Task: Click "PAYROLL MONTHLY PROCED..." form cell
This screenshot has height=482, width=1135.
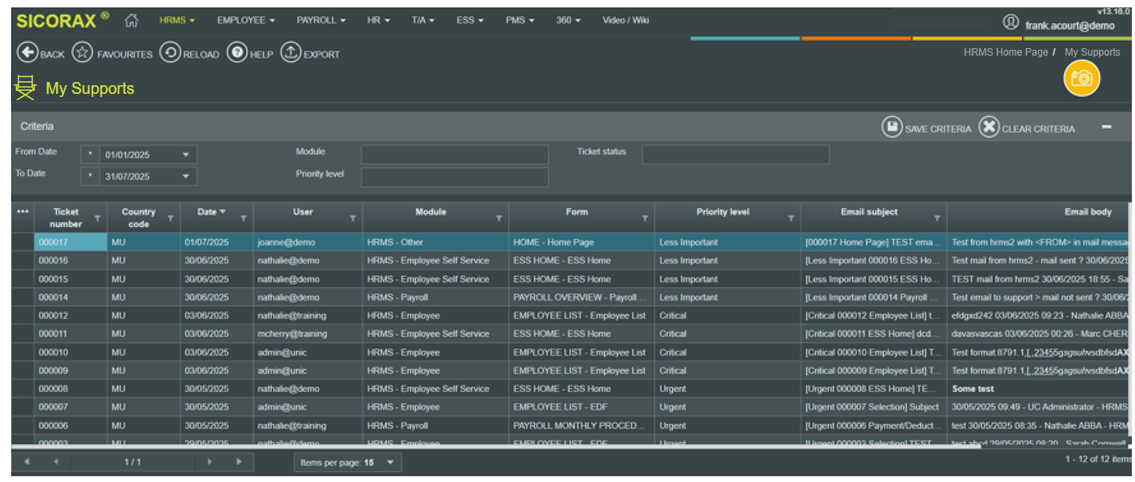Action: (x=581, y=426)
